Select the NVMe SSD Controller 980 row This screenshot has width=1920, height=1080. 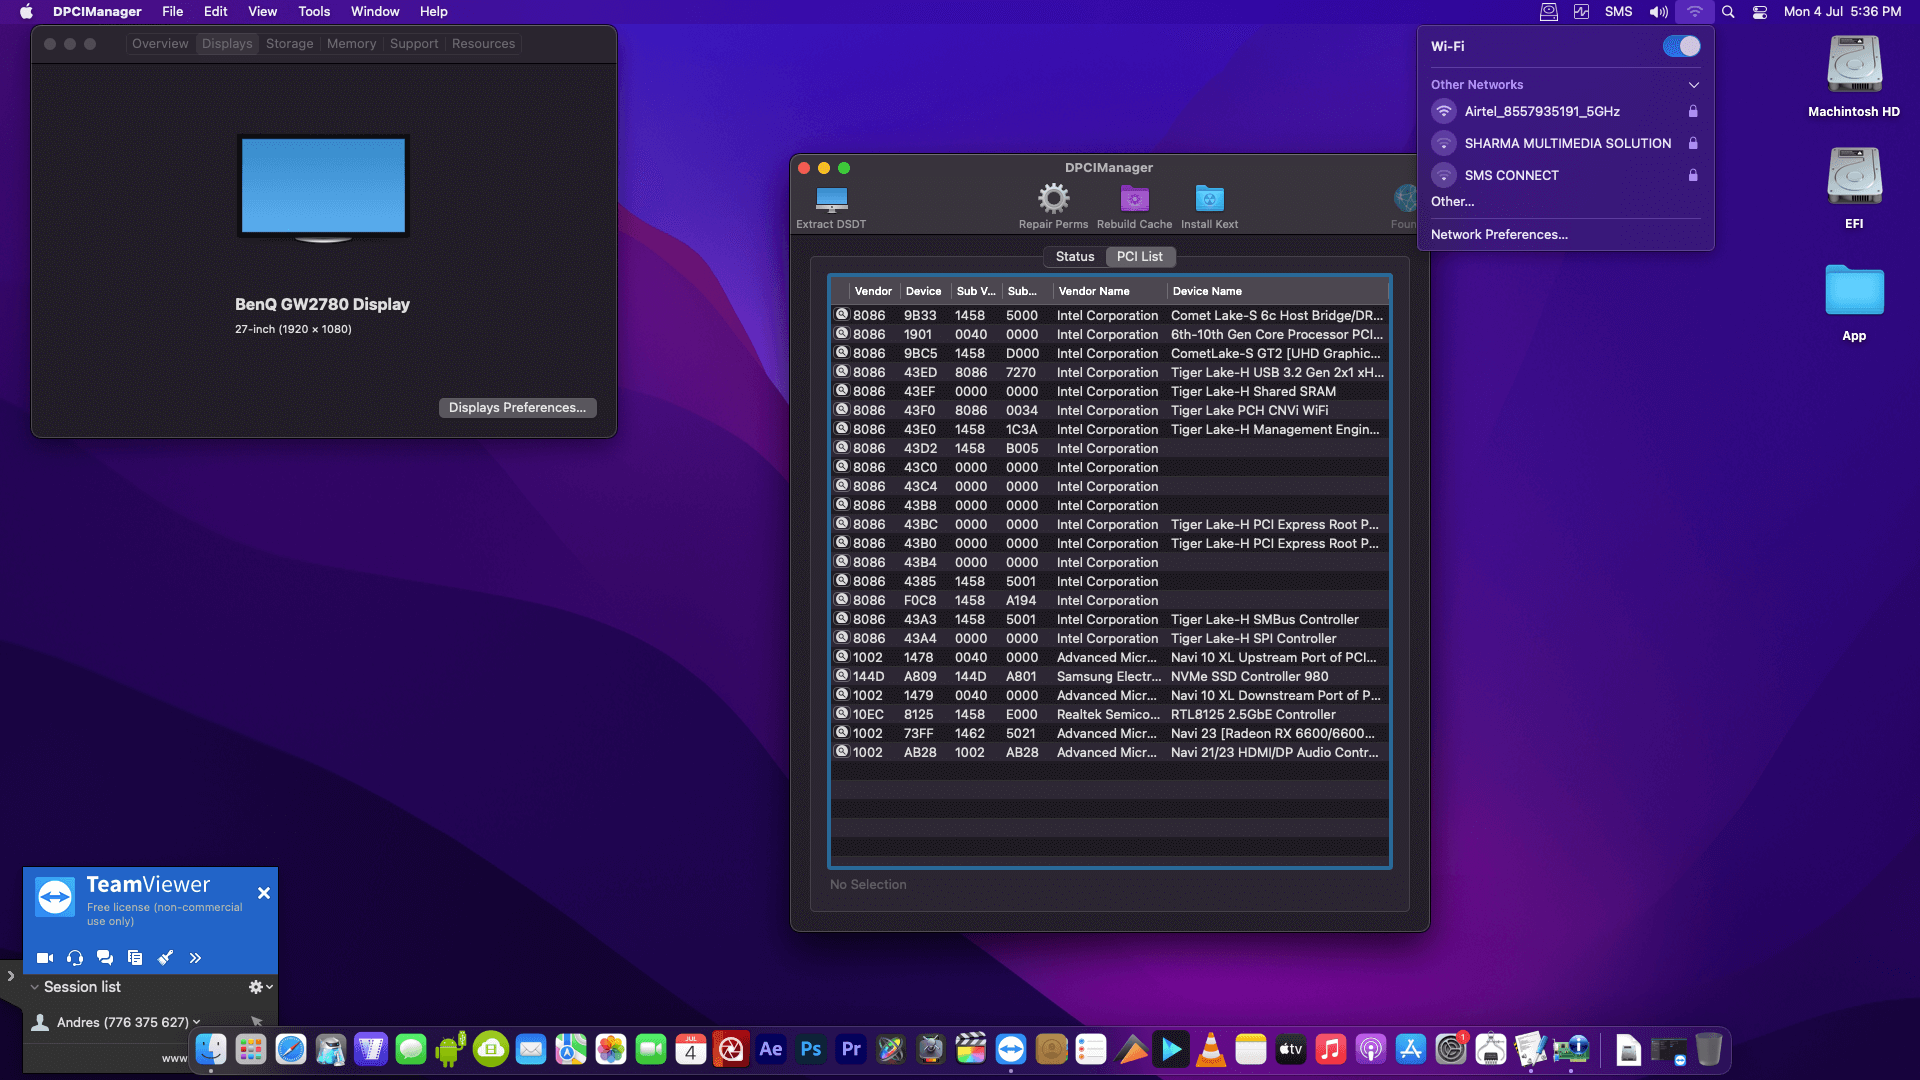pos(1110,677)
